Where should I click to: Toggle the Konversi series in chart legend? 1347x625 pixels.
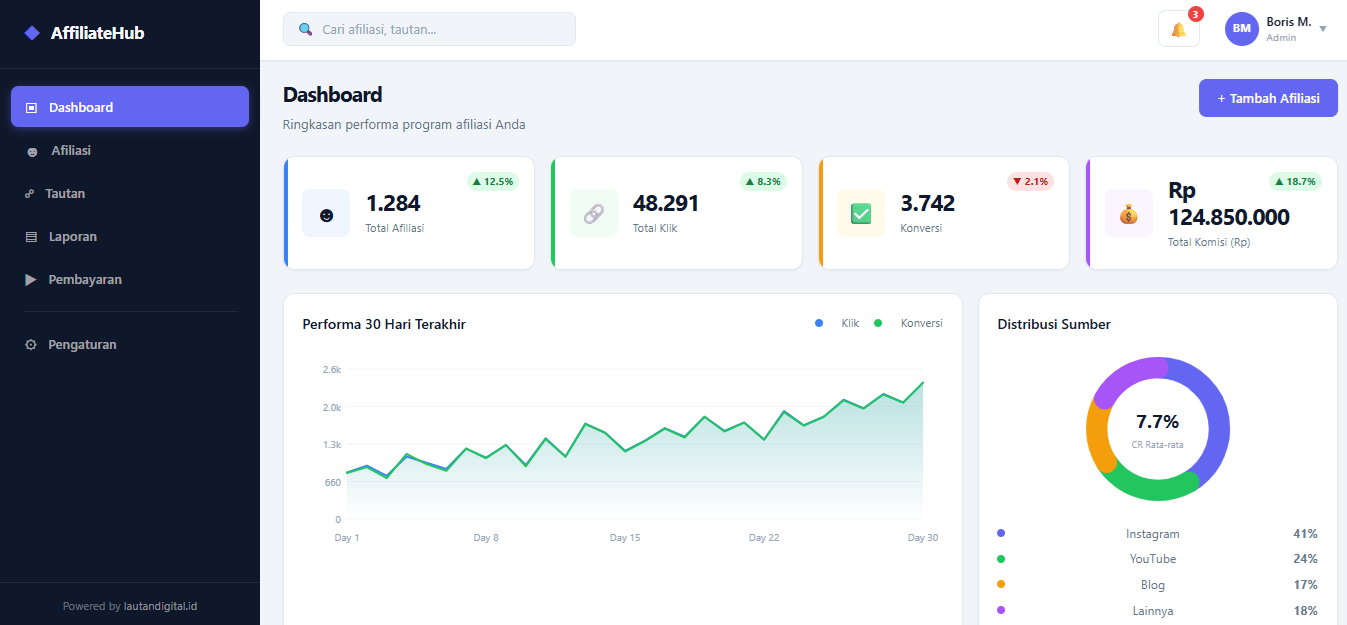[909, 323]
